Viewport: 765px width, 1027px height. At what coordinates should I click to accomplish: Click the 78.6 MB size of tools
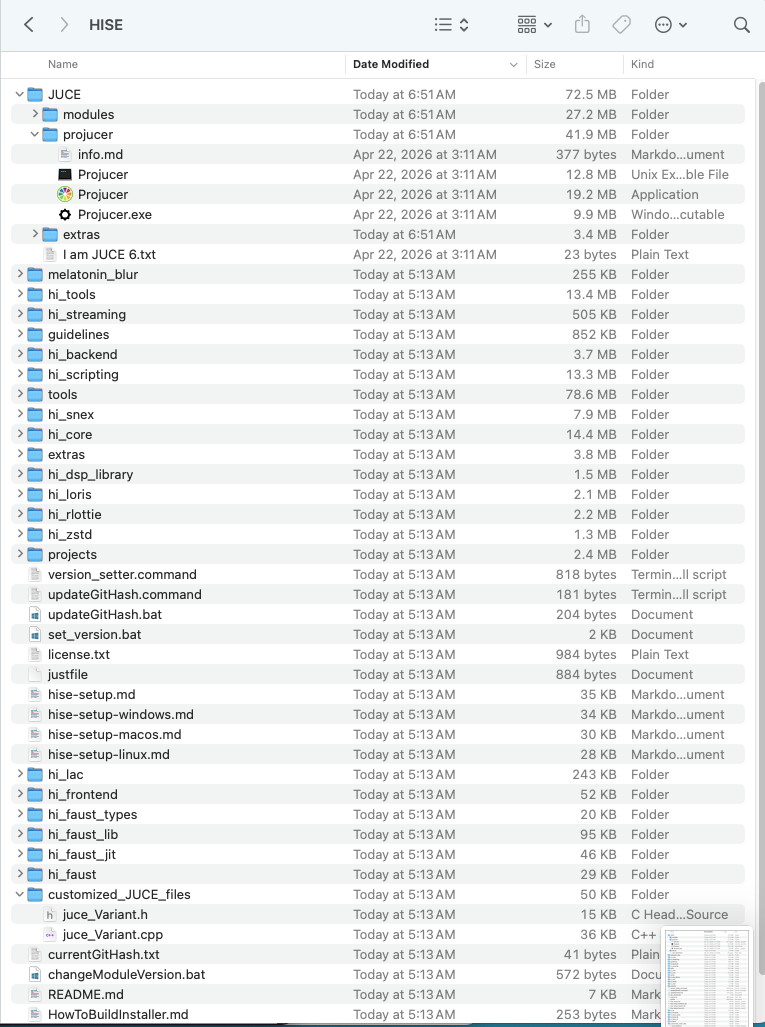pyautogui.click(x=591, y=394)
